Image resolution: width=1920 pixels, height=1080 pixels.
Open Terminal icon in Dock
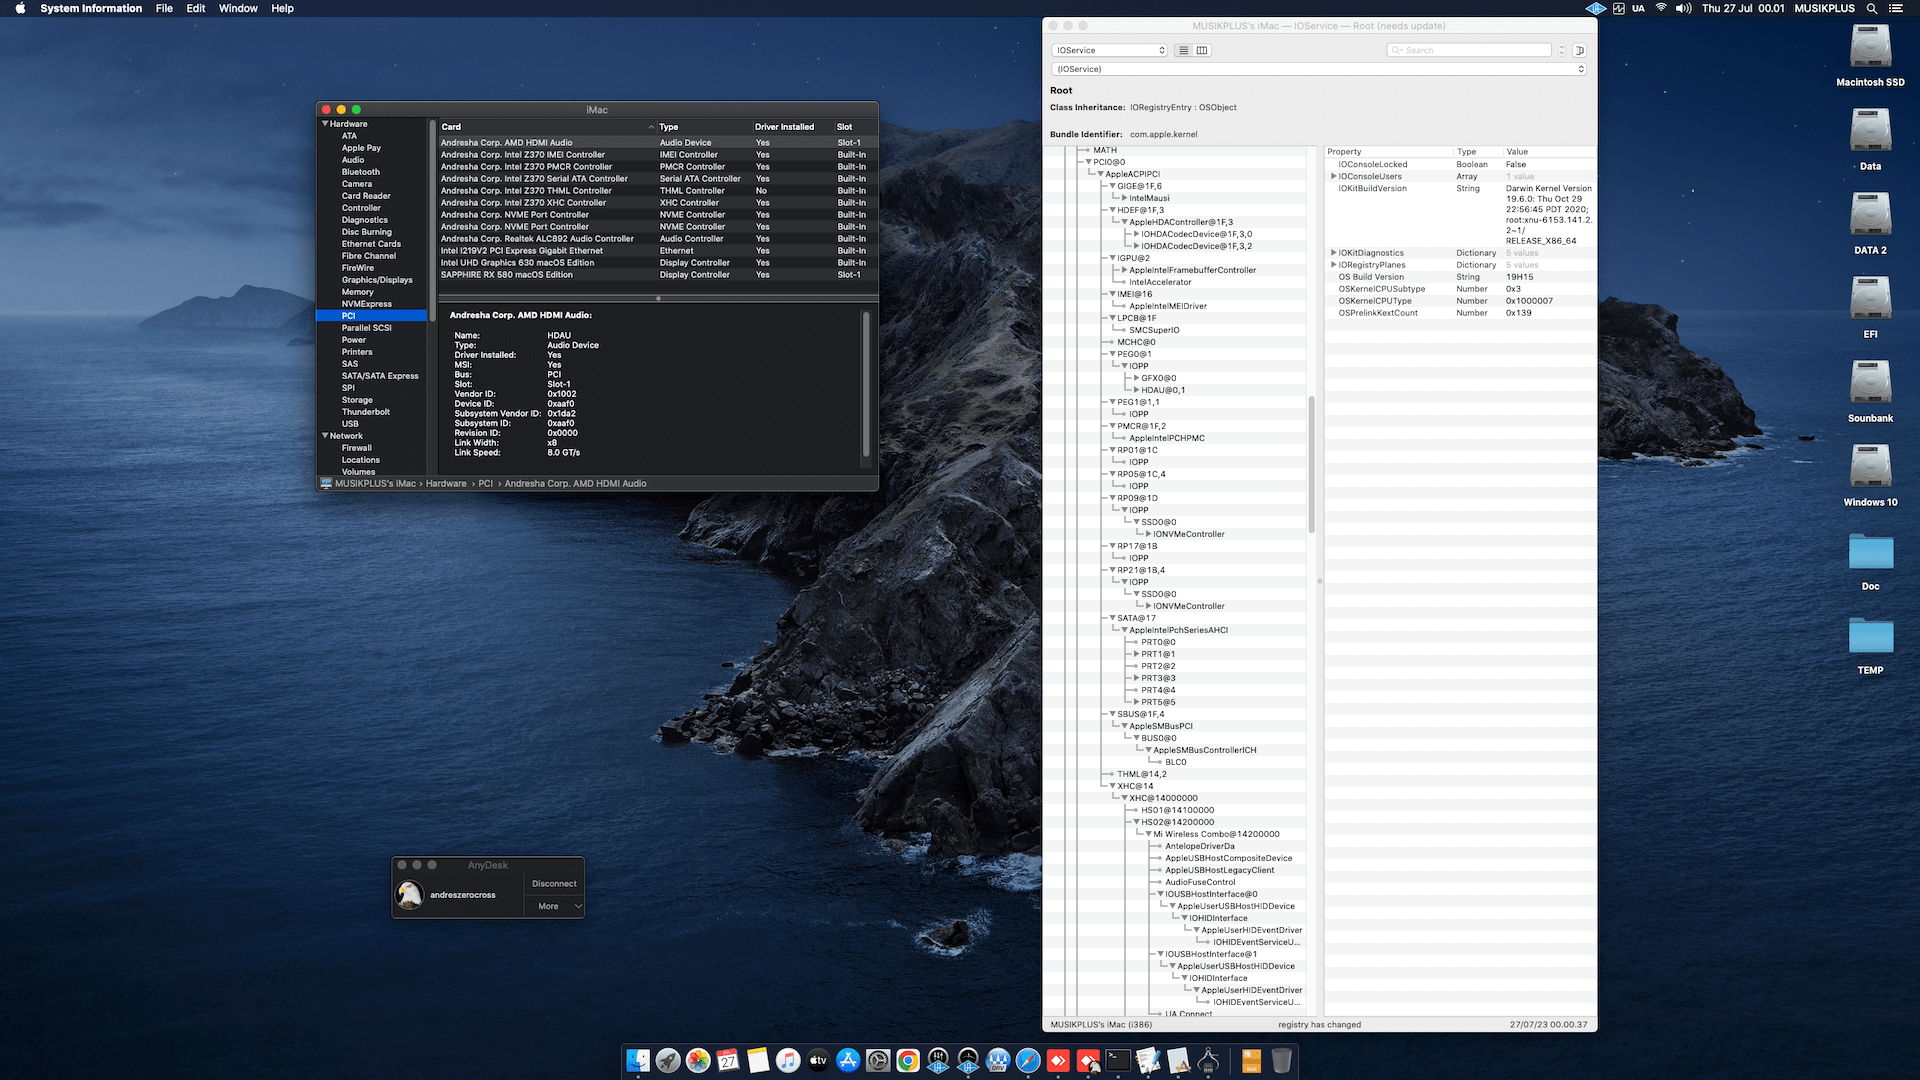point(1118,1061)
